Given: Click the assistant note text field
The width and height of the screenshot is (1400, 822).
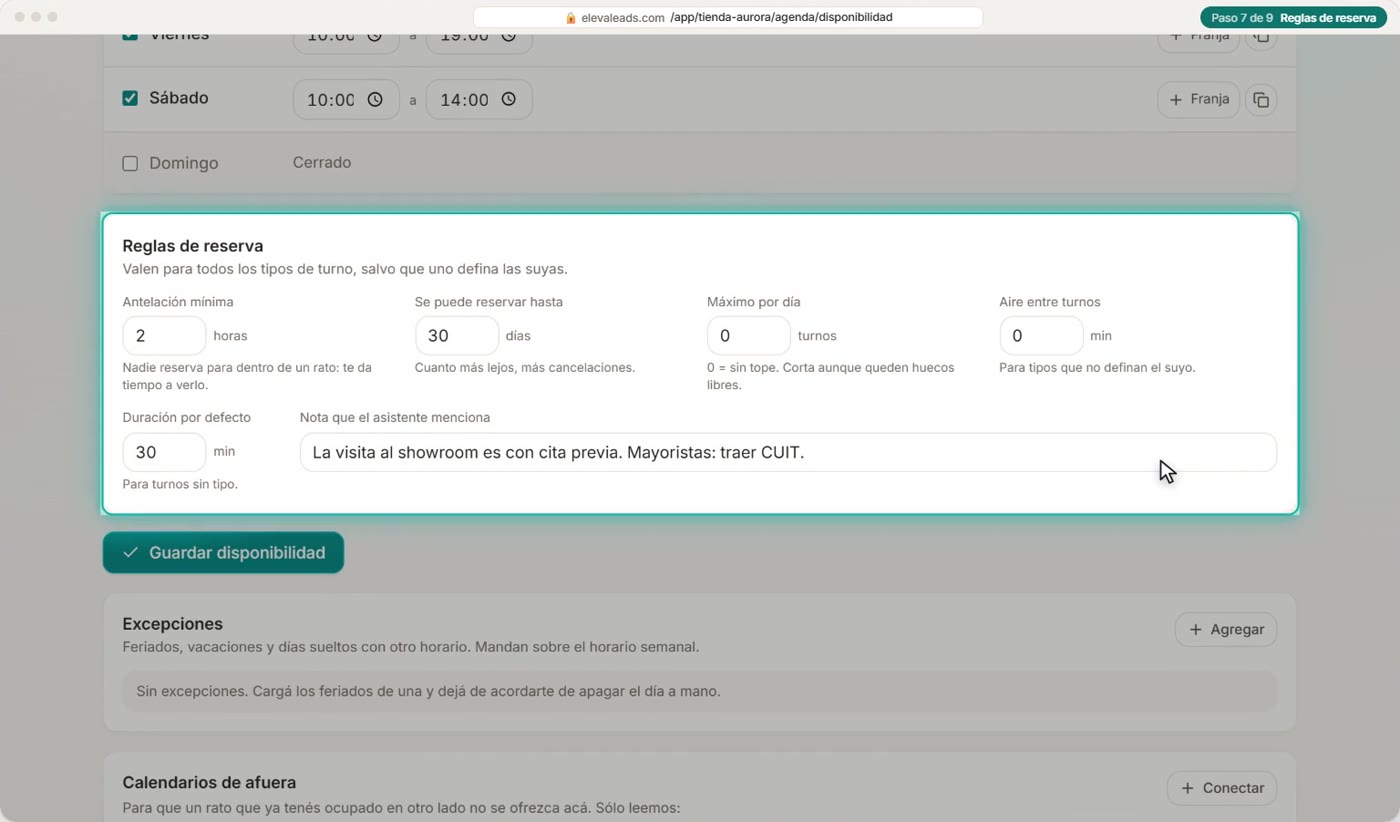Looking at the screenshot, I should (788, 452).
